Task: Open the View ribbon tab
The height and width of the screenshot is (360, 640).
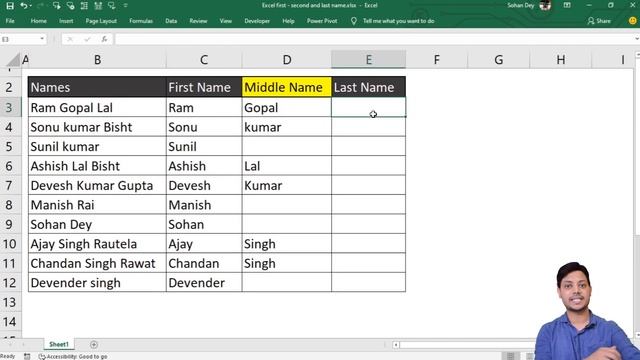Action: pos(226,21)
